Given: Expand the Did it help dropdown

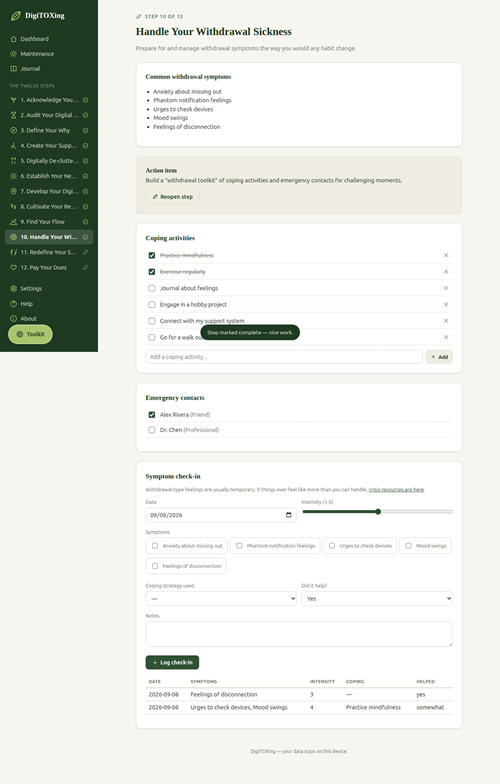Looking at the screenshot, I should (377, 598).
